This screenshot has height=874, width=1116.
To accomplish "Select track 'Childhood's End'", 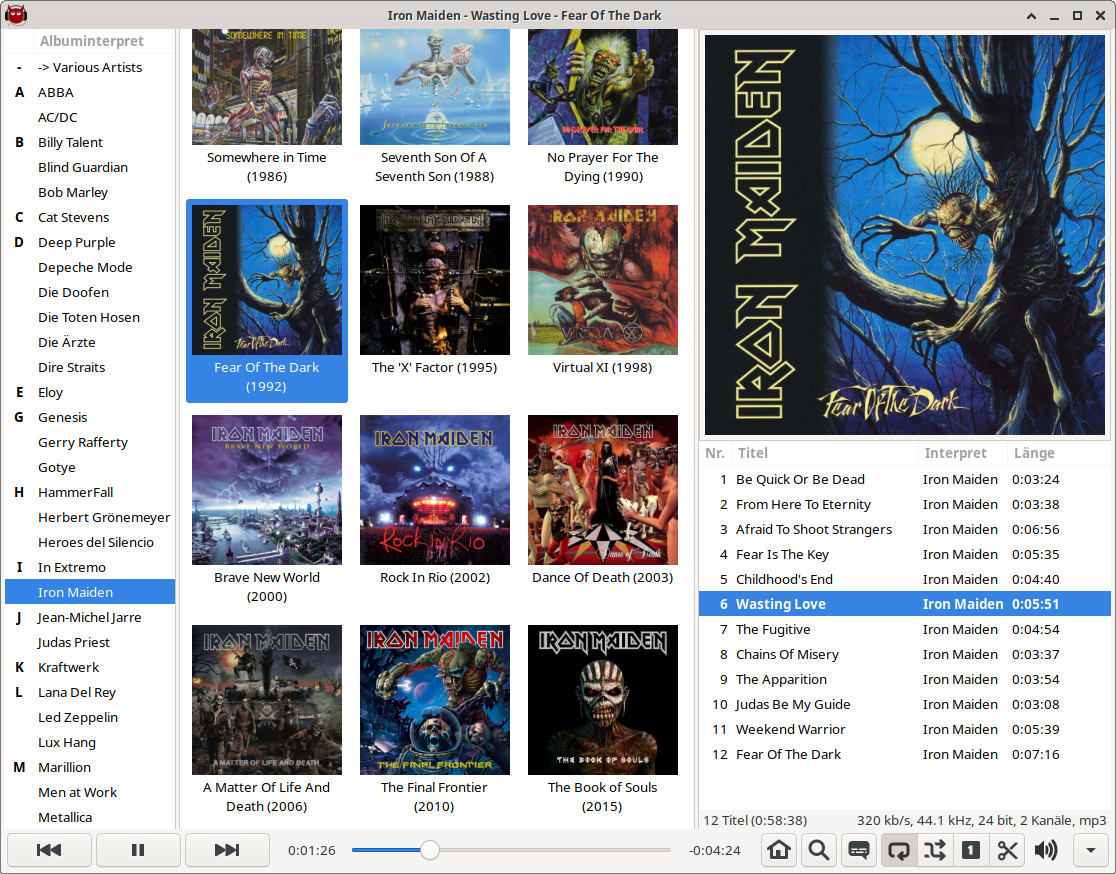I will click(905, 579).
